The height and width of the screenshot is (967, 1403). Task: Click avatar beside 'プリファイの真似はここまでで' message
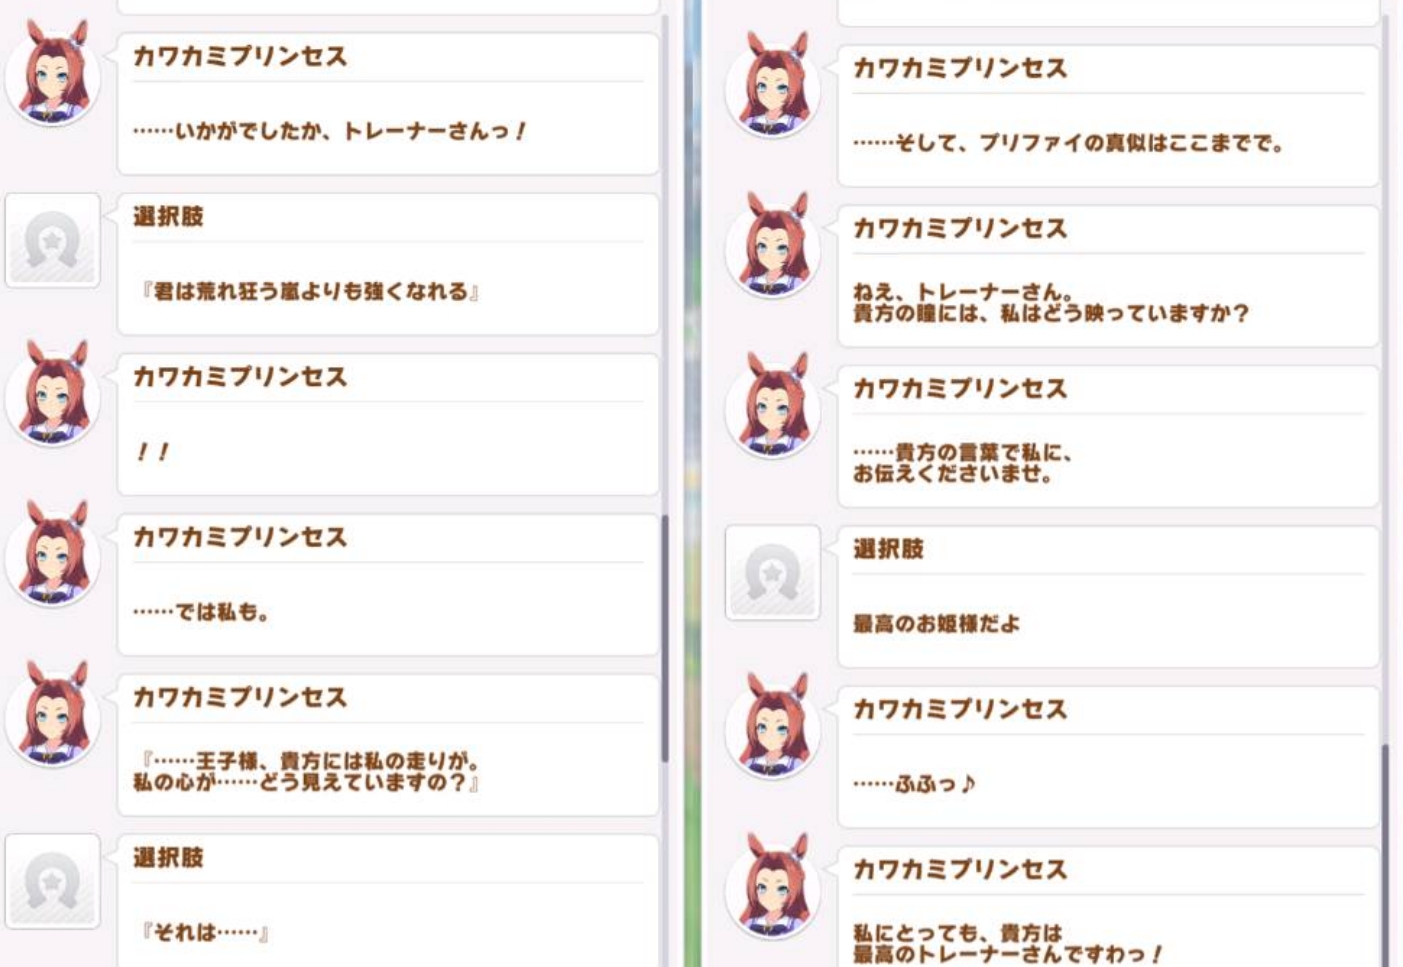[x=772, y=89]
